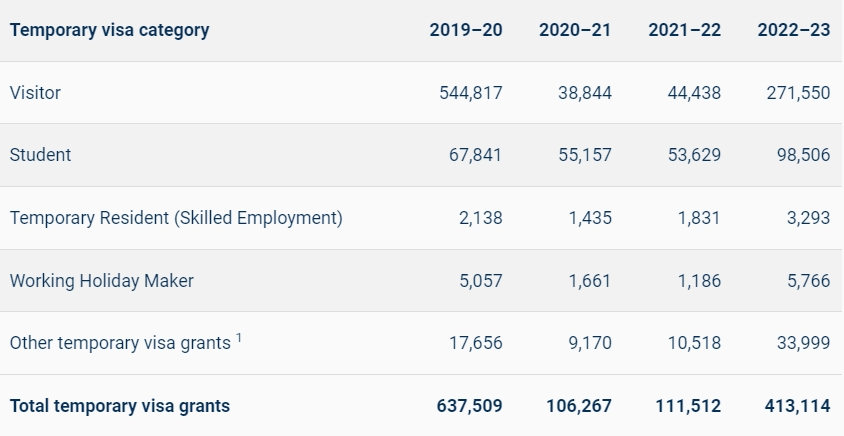The image size is (844, 436).
Task: Click total 2022–23 value 413,114
Action: [x=797, y=406]
